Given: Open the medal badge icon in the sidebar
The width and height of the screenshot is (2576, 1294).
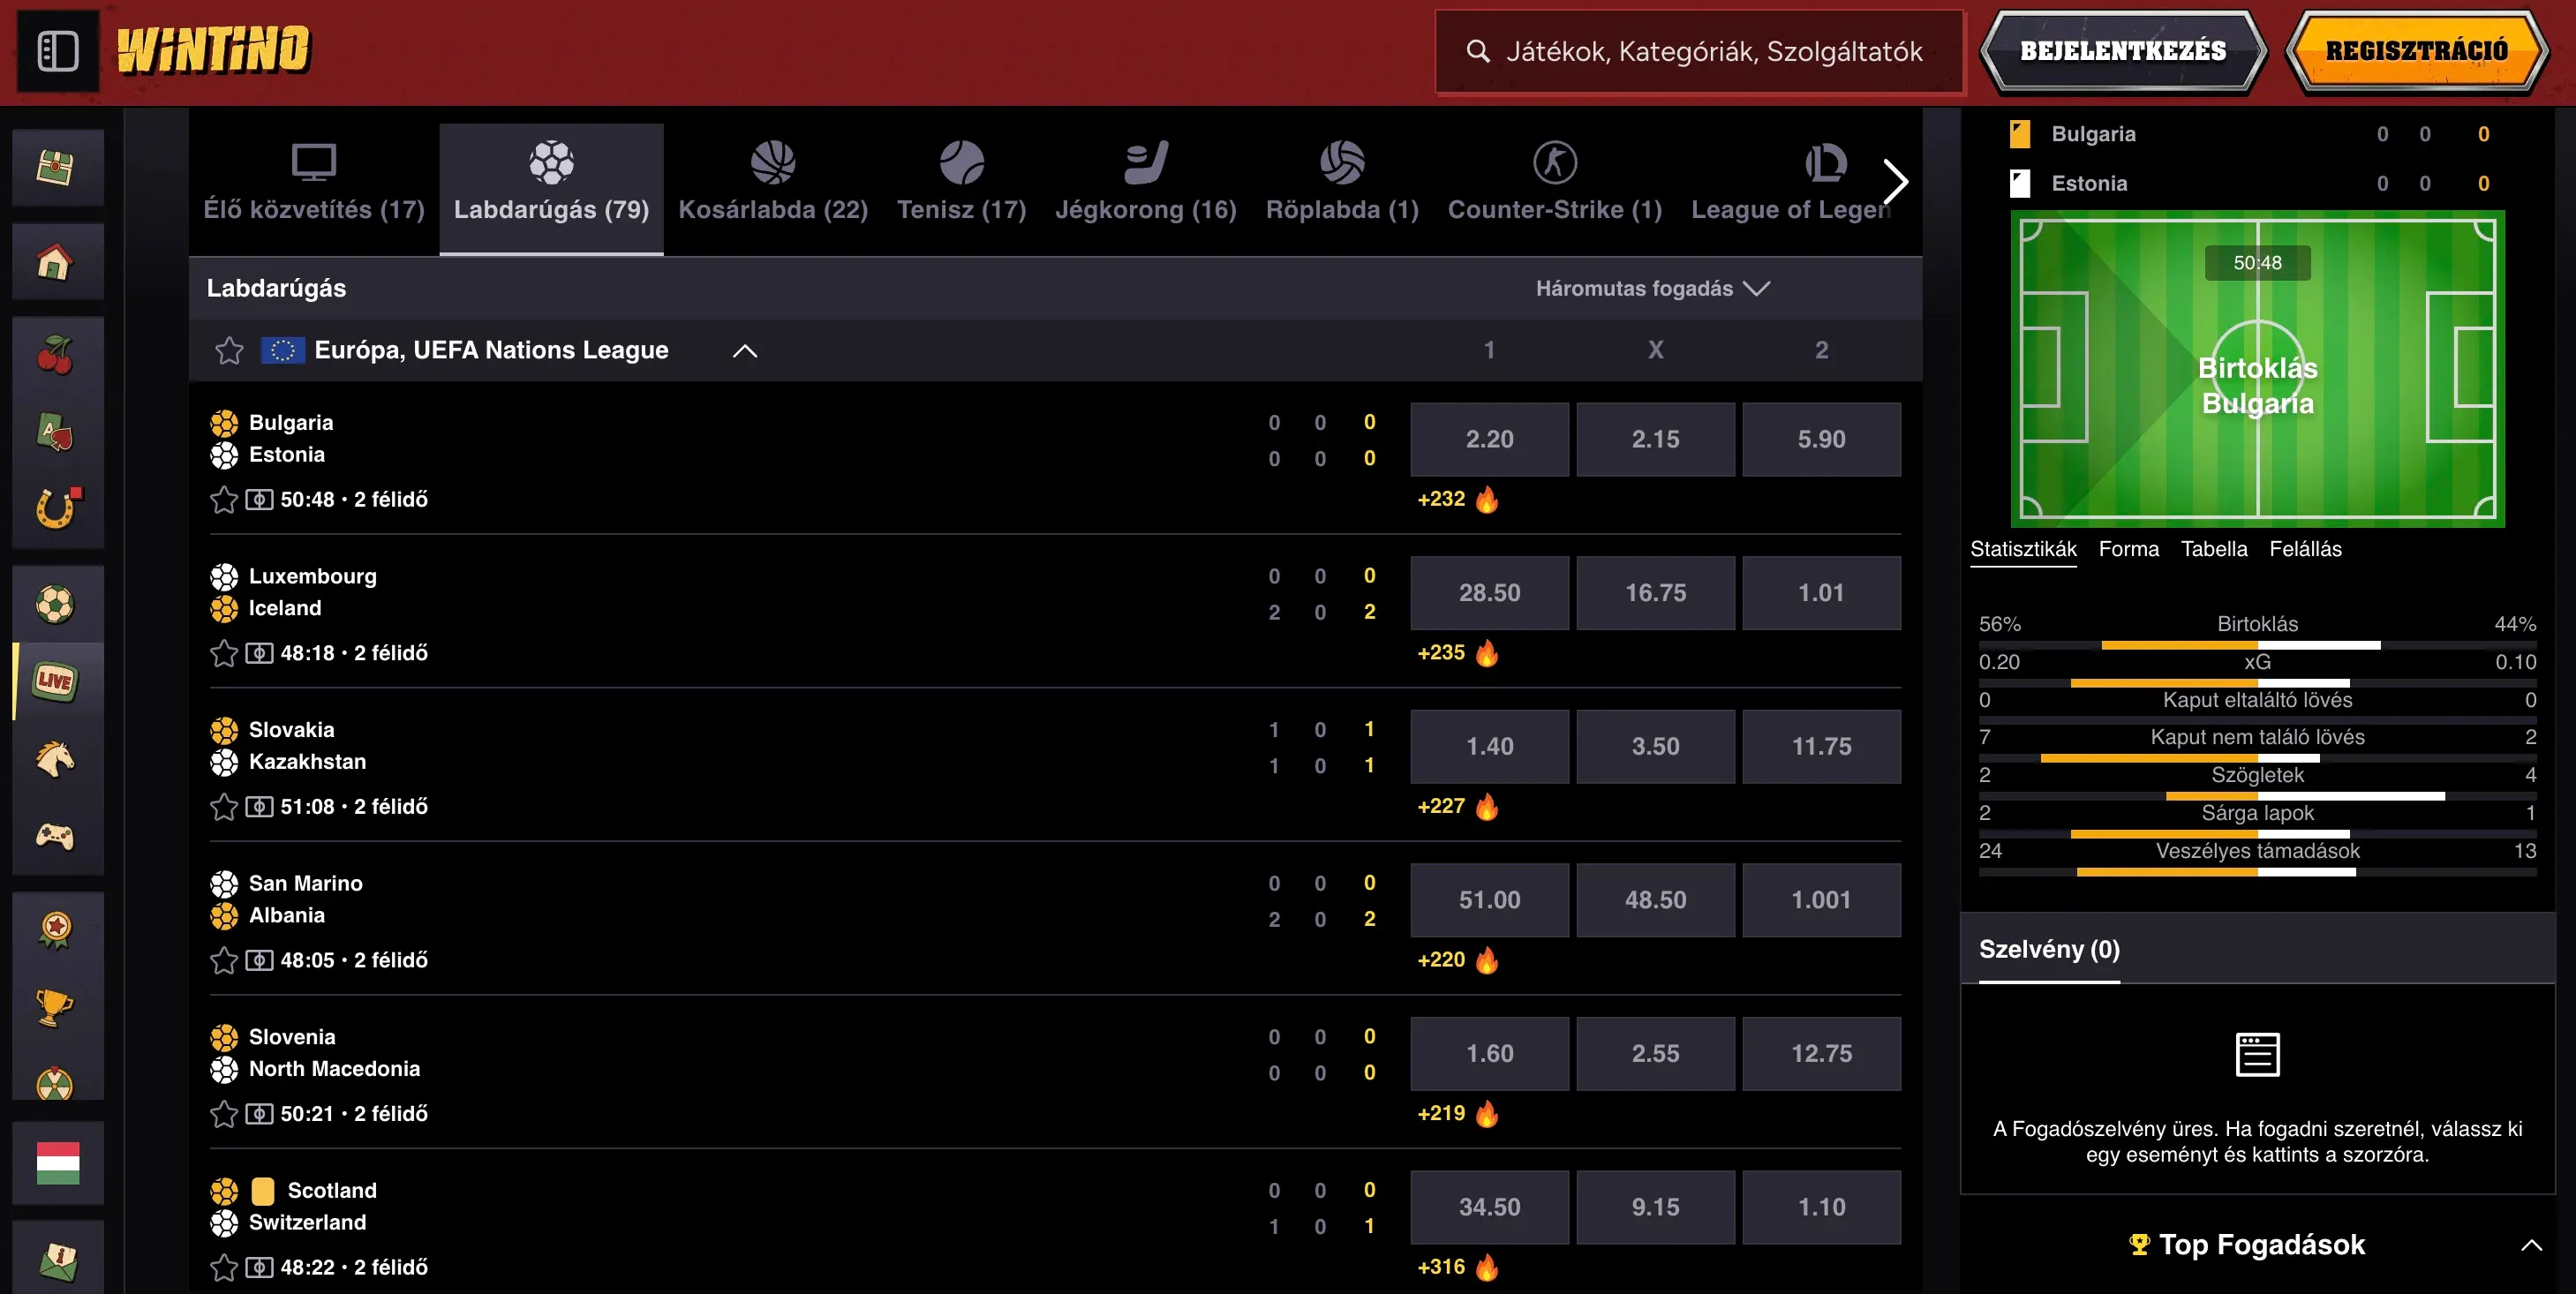Looking at the screenshot, I should 56,930.
